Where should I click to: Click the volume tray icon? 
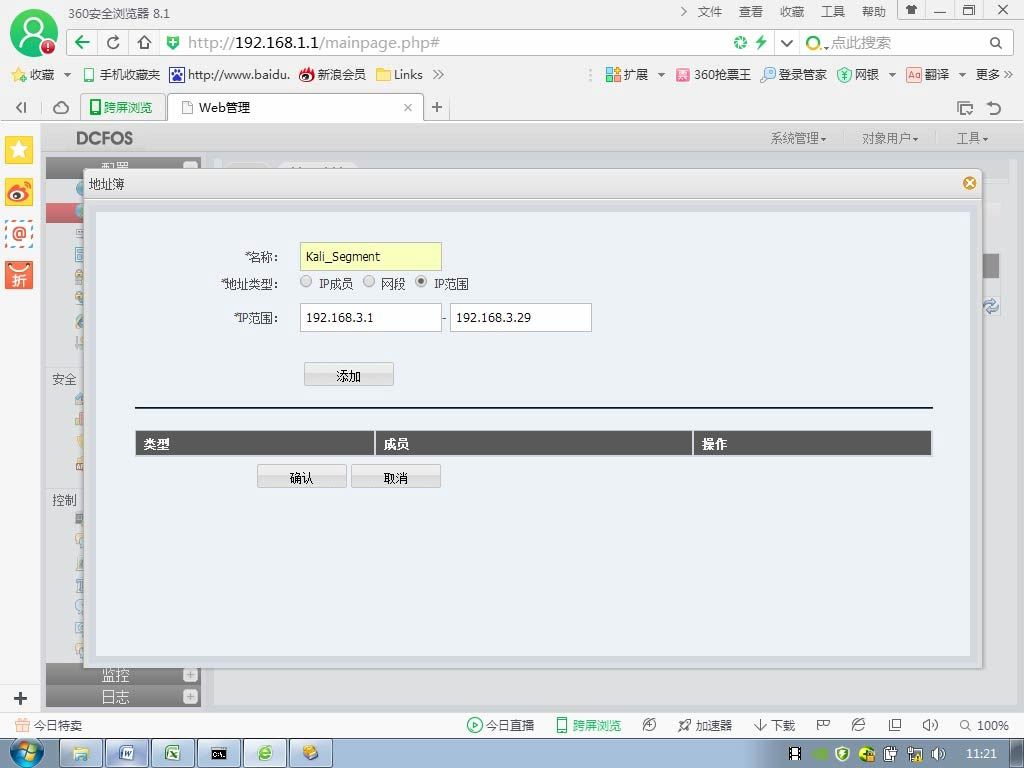pos(938,754)
